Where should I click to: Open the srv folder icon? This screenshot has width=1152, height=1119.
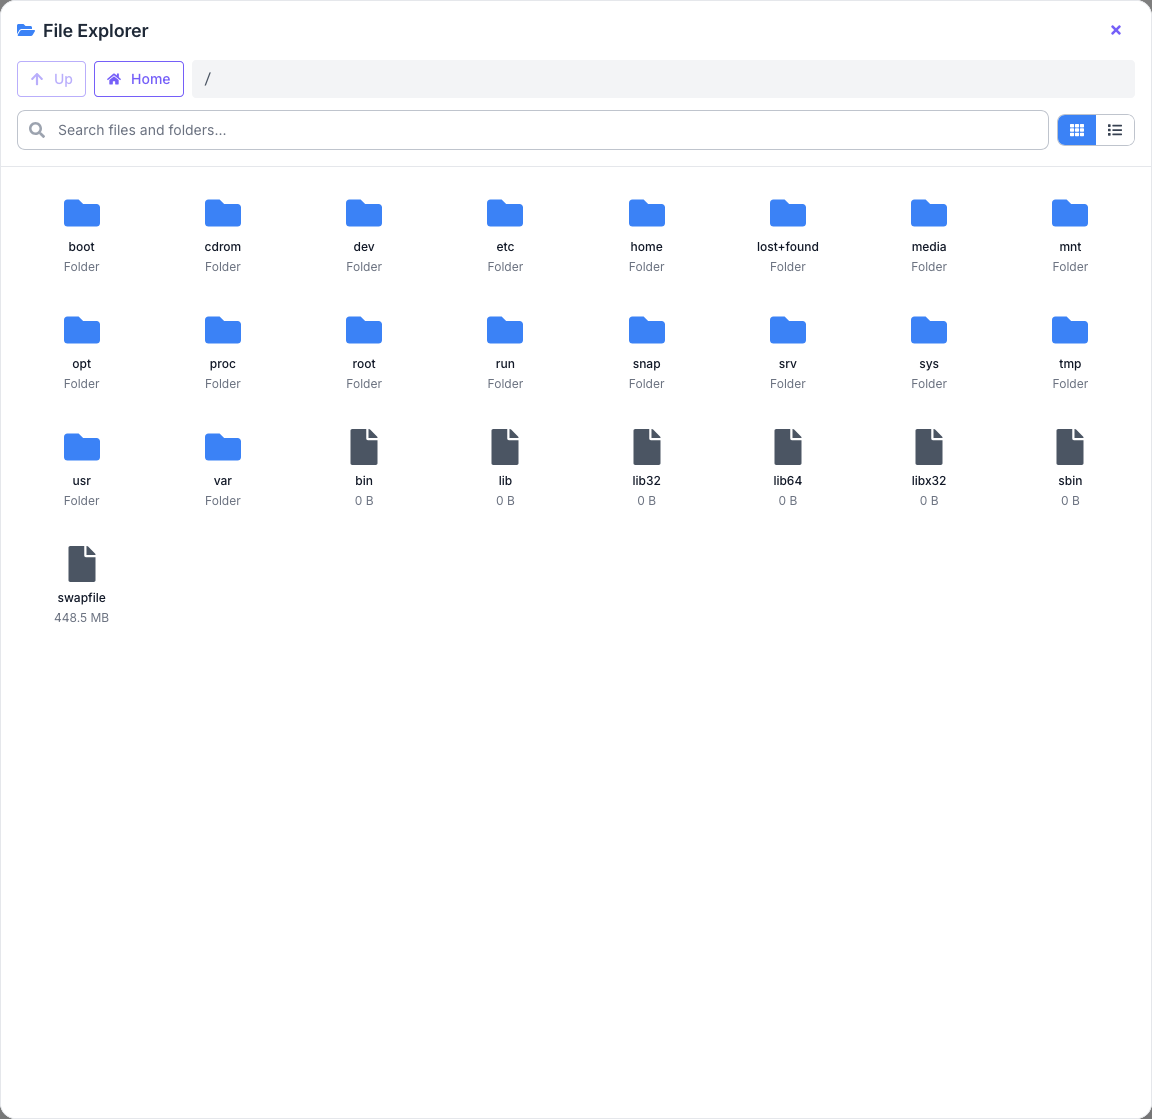[x=788, y=330]
